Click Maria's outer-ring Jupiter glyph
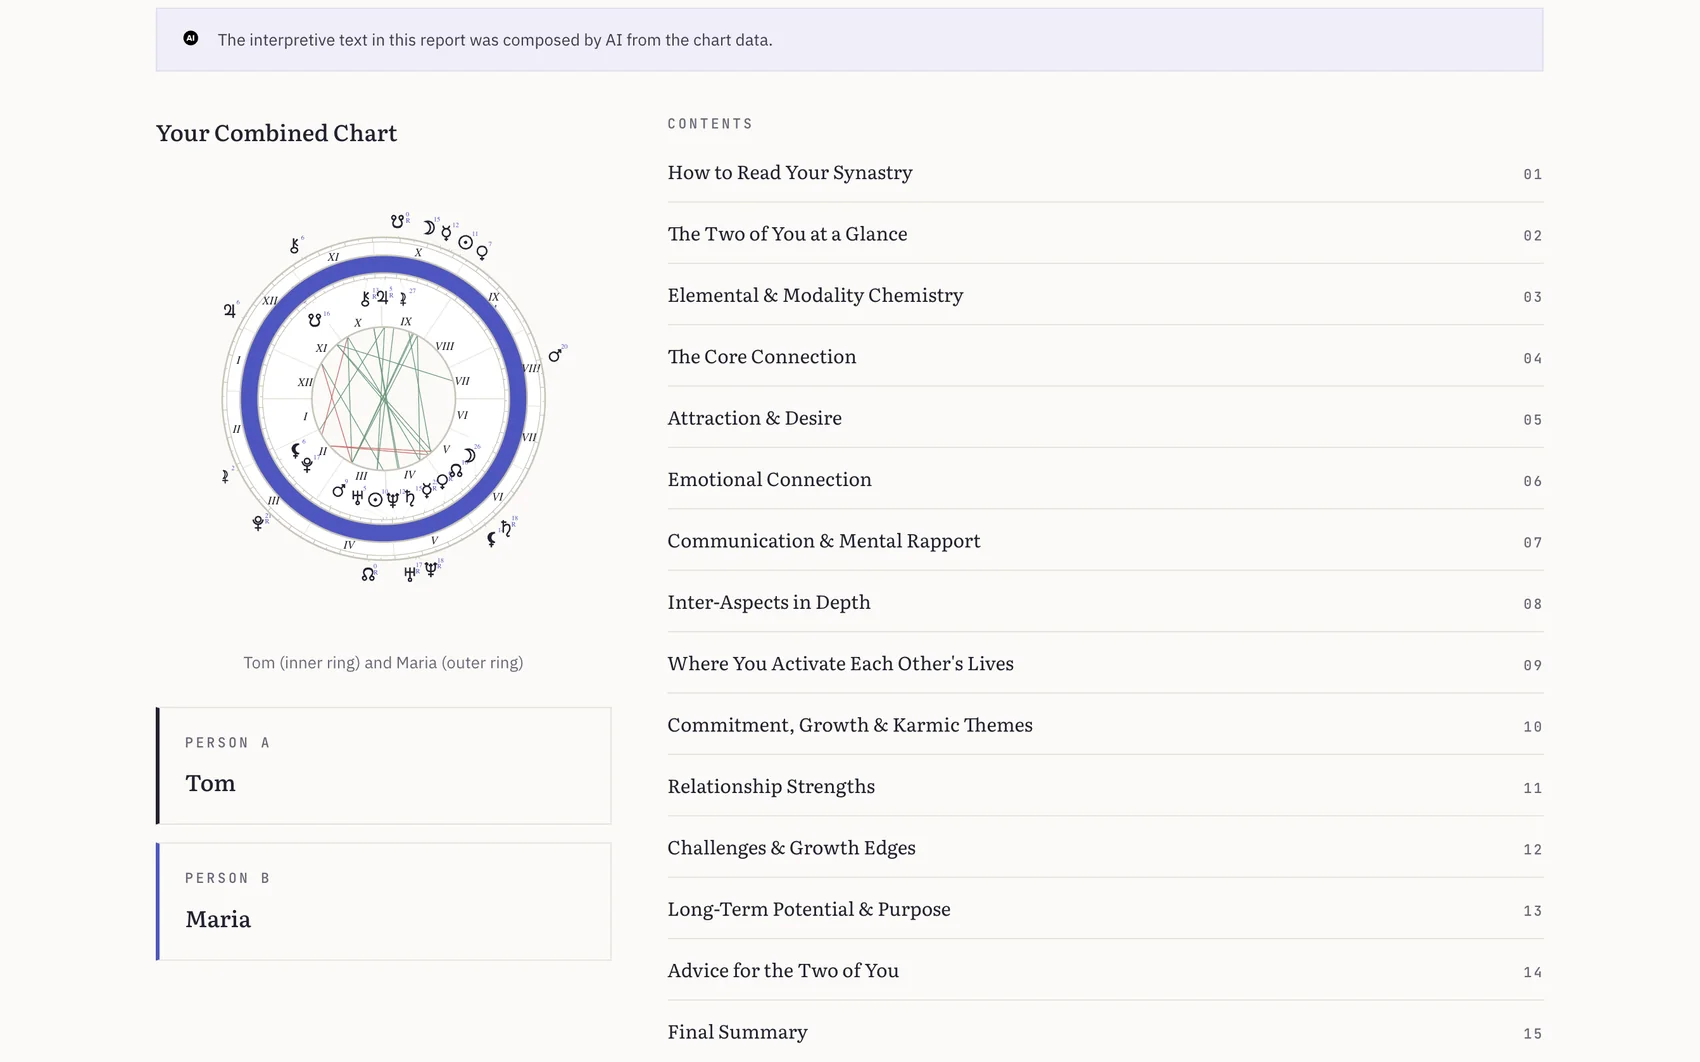Image resolution: width=1700 pixels, height=1062 pixels. (230, 310)
